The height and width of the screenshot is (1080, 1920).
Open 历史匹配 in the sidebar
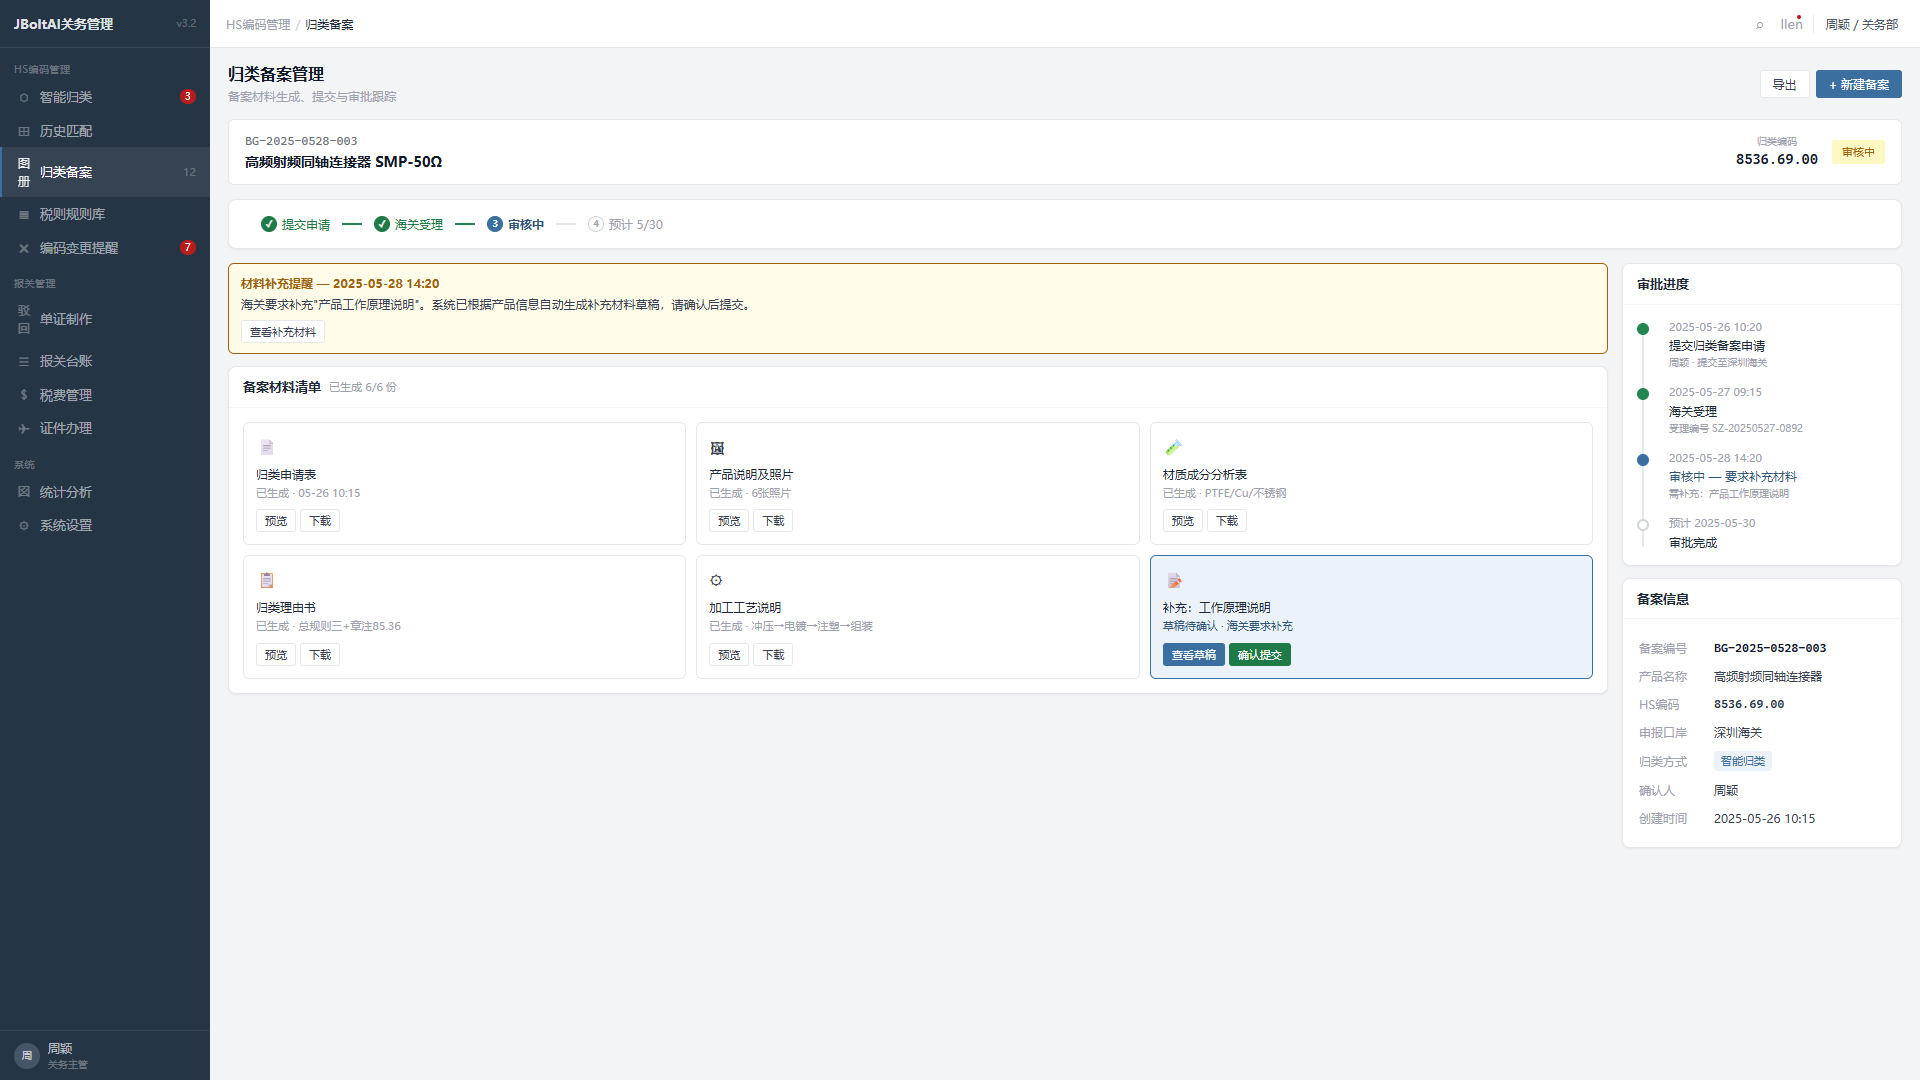tap(105, 131)
